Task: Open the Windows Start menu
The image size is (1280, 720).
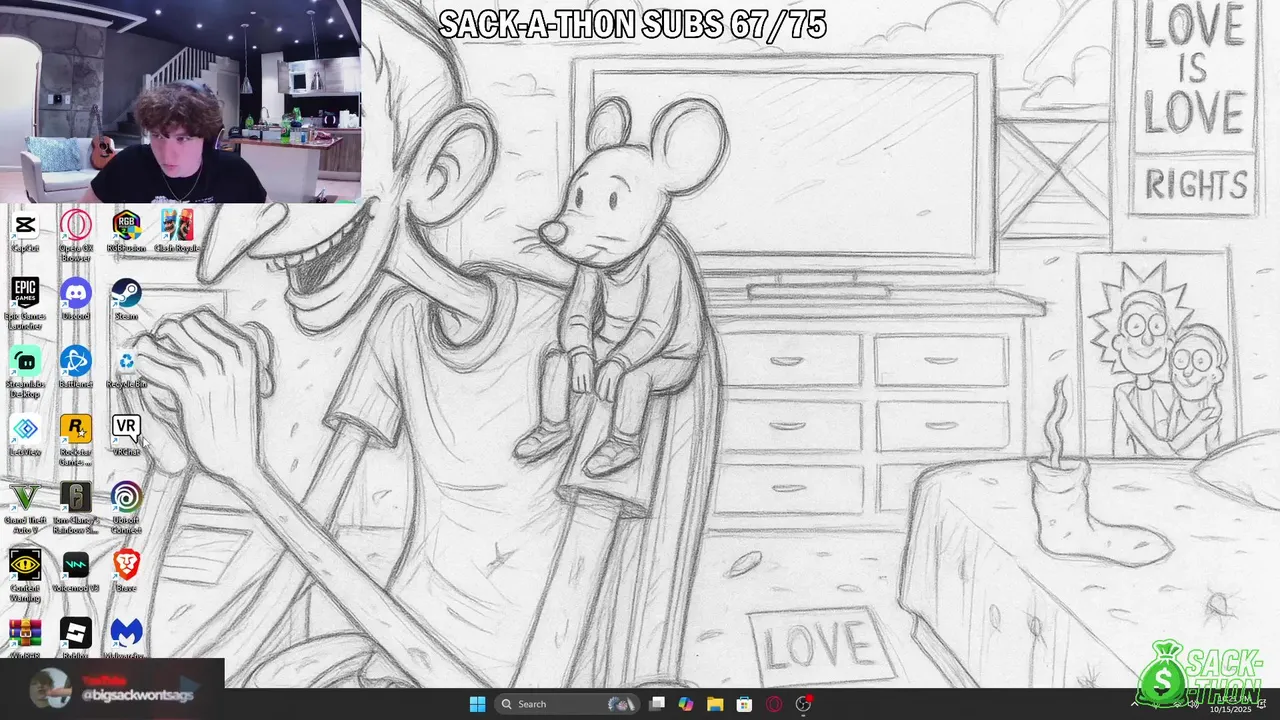Action: coord(477,704)
